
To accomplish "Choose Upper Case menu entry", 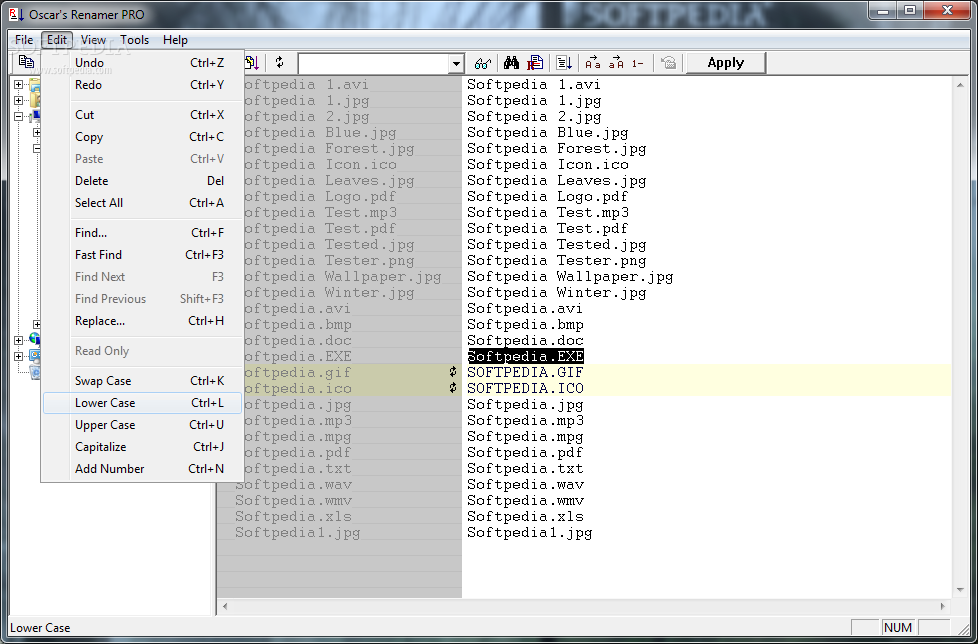I will [x=142, y=425].
